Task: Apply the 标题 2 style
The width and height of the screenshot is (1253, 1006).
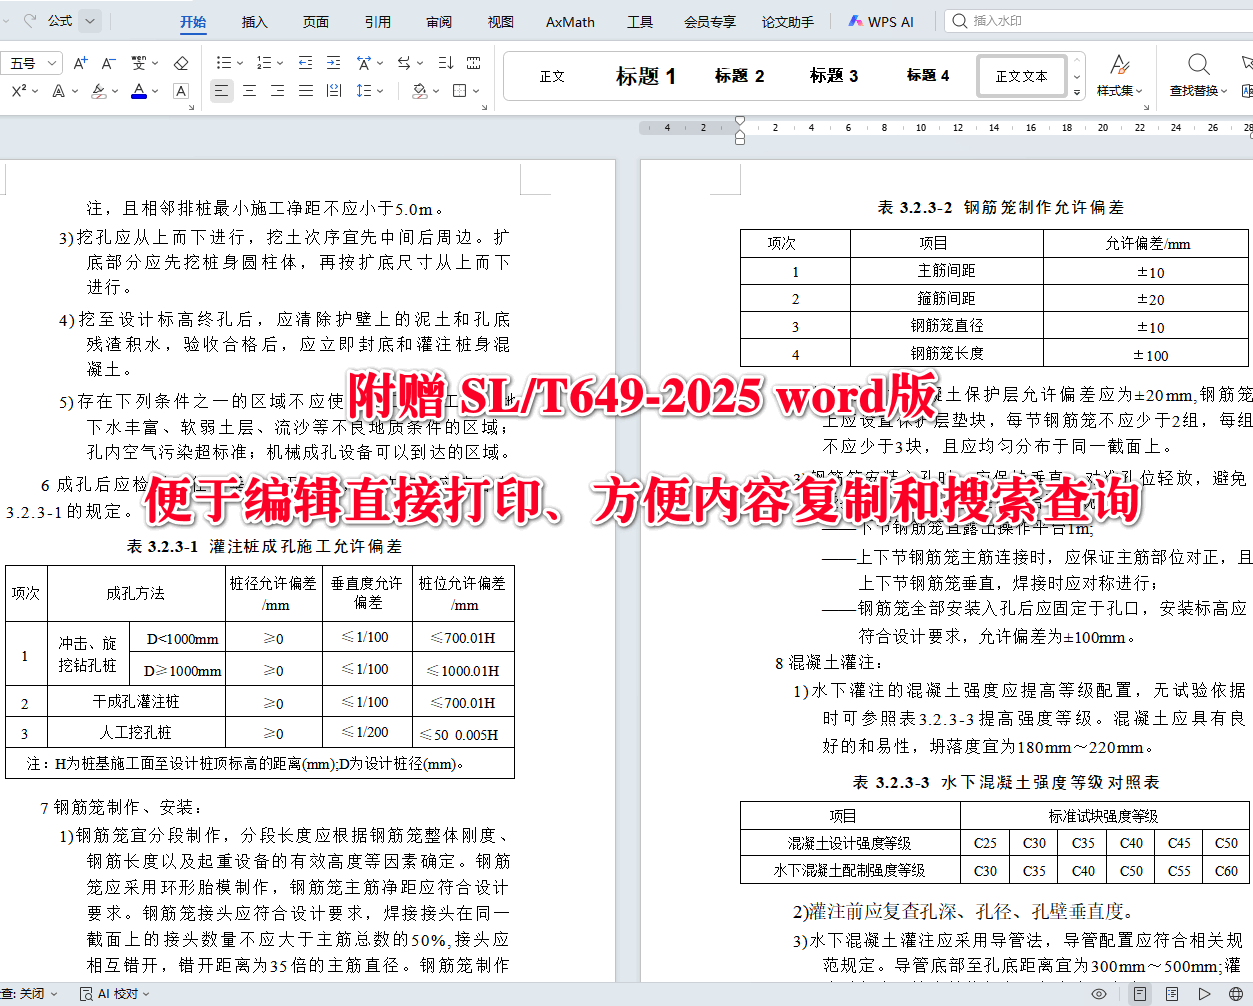Action: point(739,76)
